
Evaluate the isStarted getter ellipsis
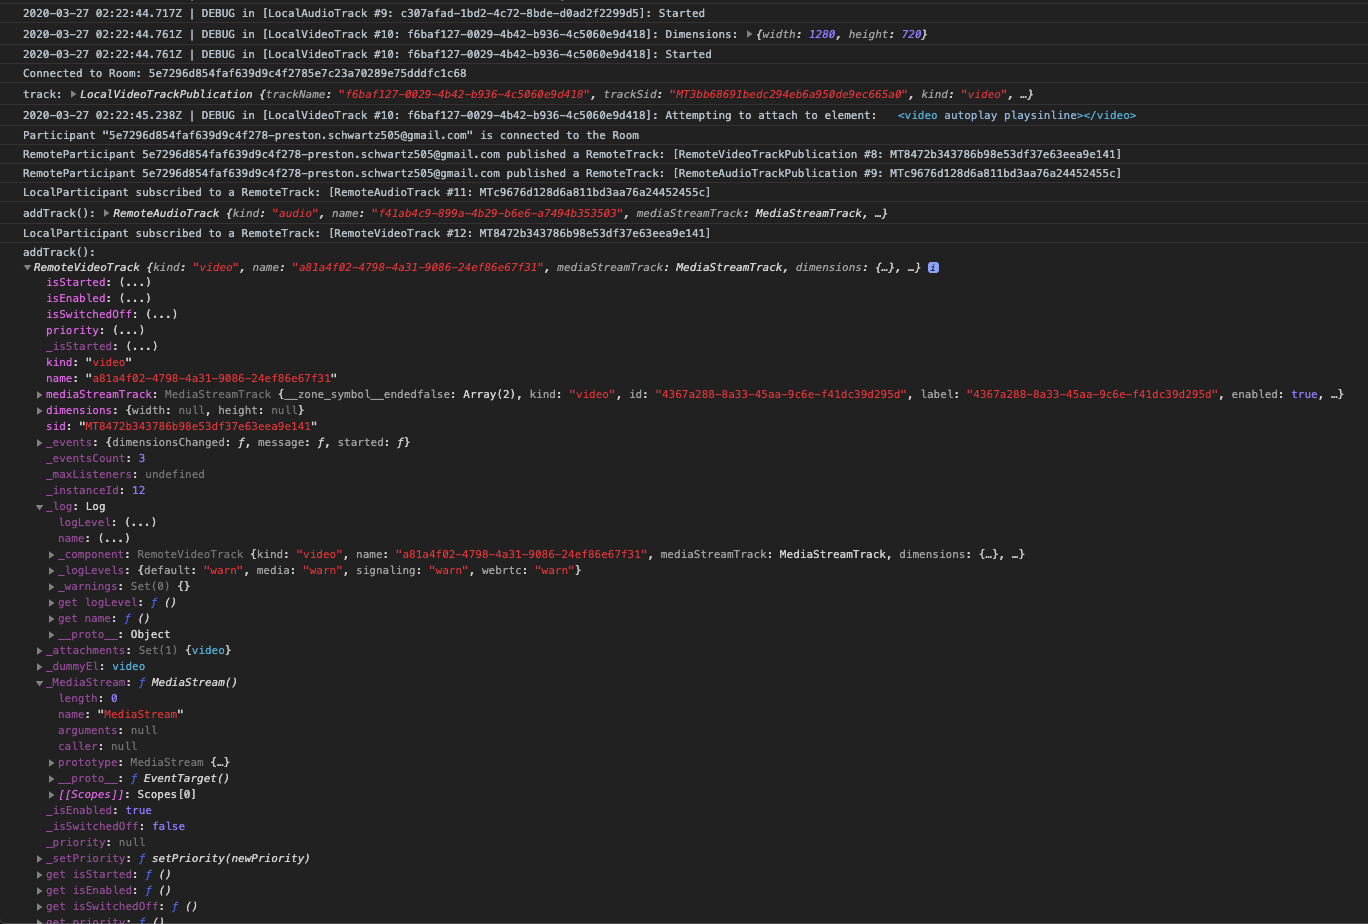click(x=135, y=282)
